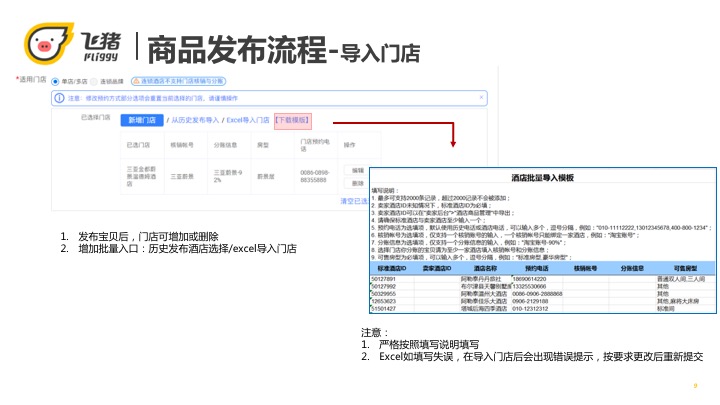Image resolution: width=720 pixels, height=405 pixels.
Task: Close the blue notice bar with the X
Action: 481,97
